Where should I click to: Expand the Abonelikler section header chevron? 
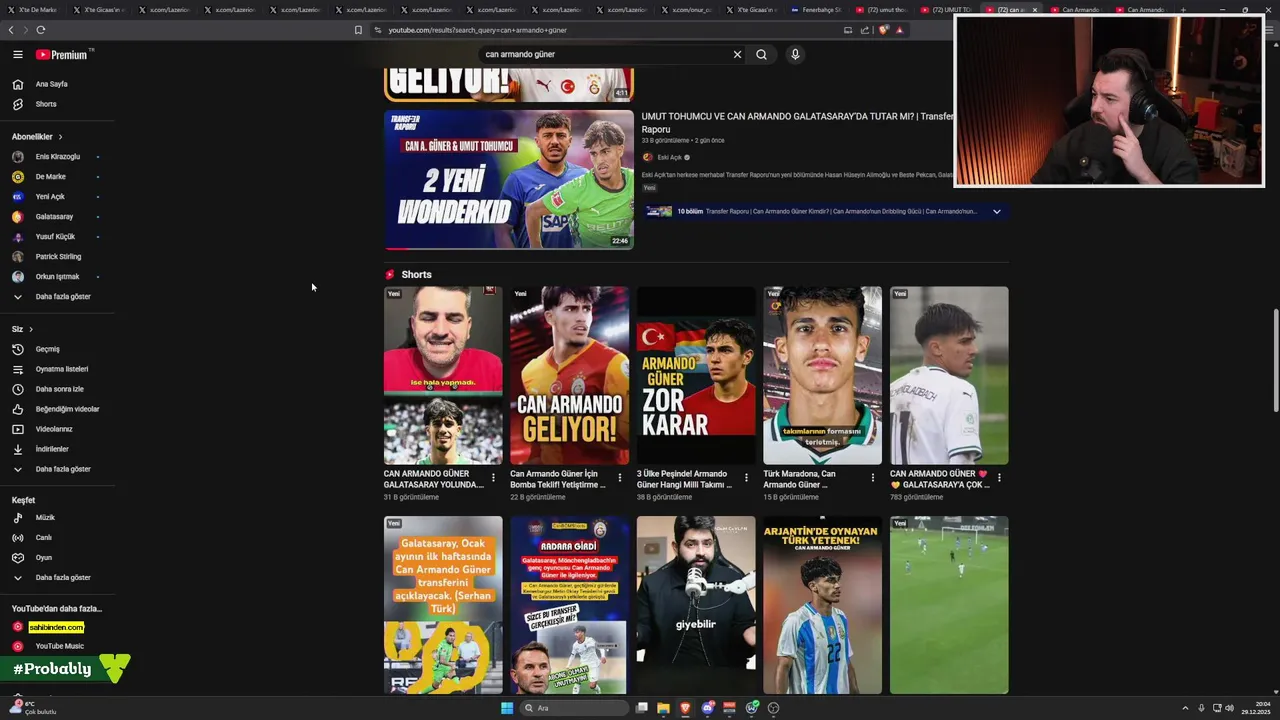point(60,137)
